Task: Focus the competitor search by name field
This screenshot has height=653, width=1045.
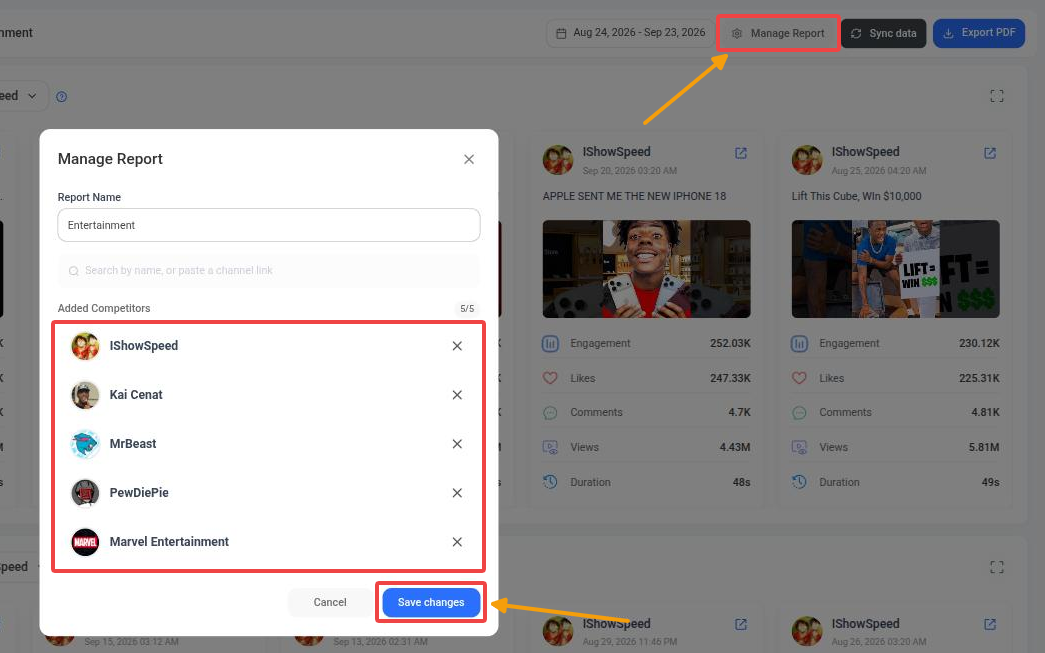Action: tap(269, 271)
